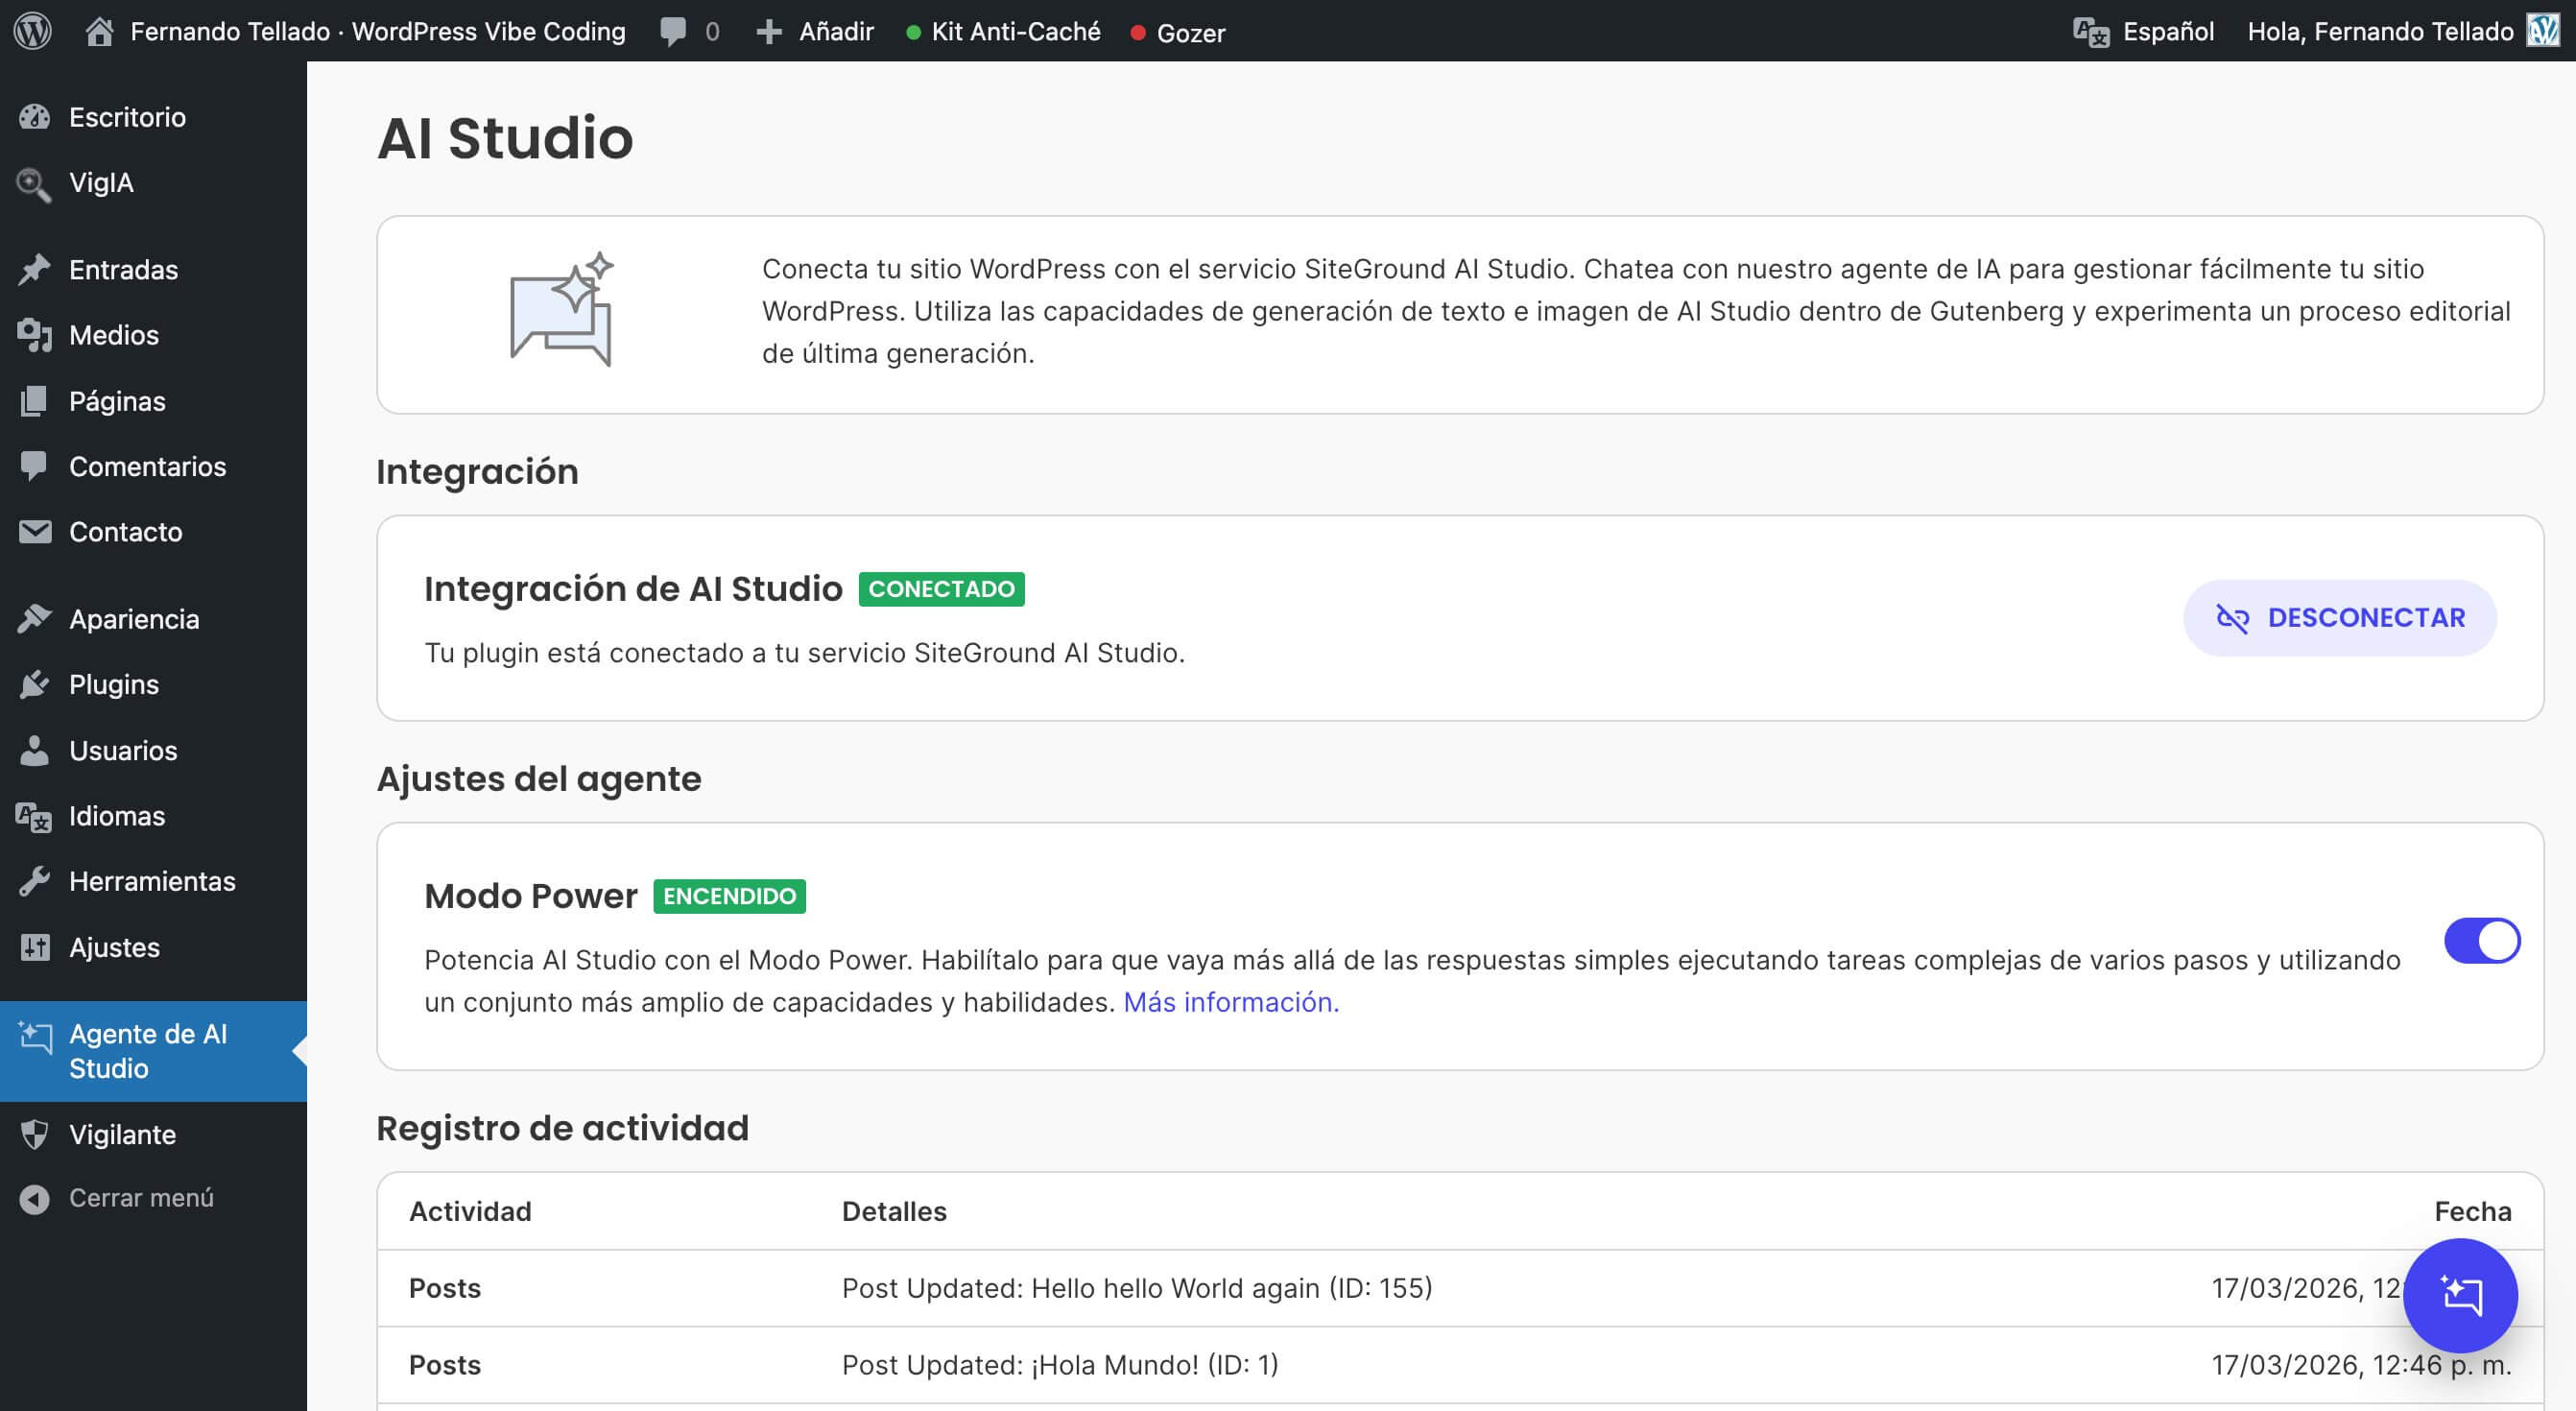Open the Escritorio menu item

[x=153, y=117]
